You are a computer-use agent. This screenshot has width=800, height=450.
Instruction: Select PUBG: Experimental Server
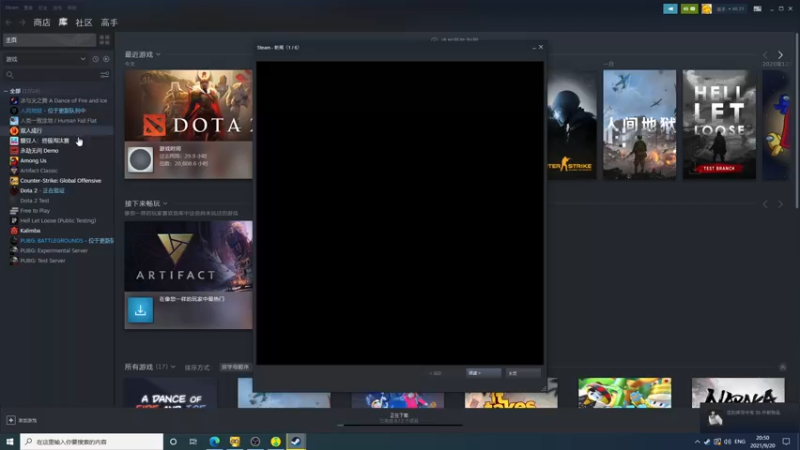tap(54, 251)
